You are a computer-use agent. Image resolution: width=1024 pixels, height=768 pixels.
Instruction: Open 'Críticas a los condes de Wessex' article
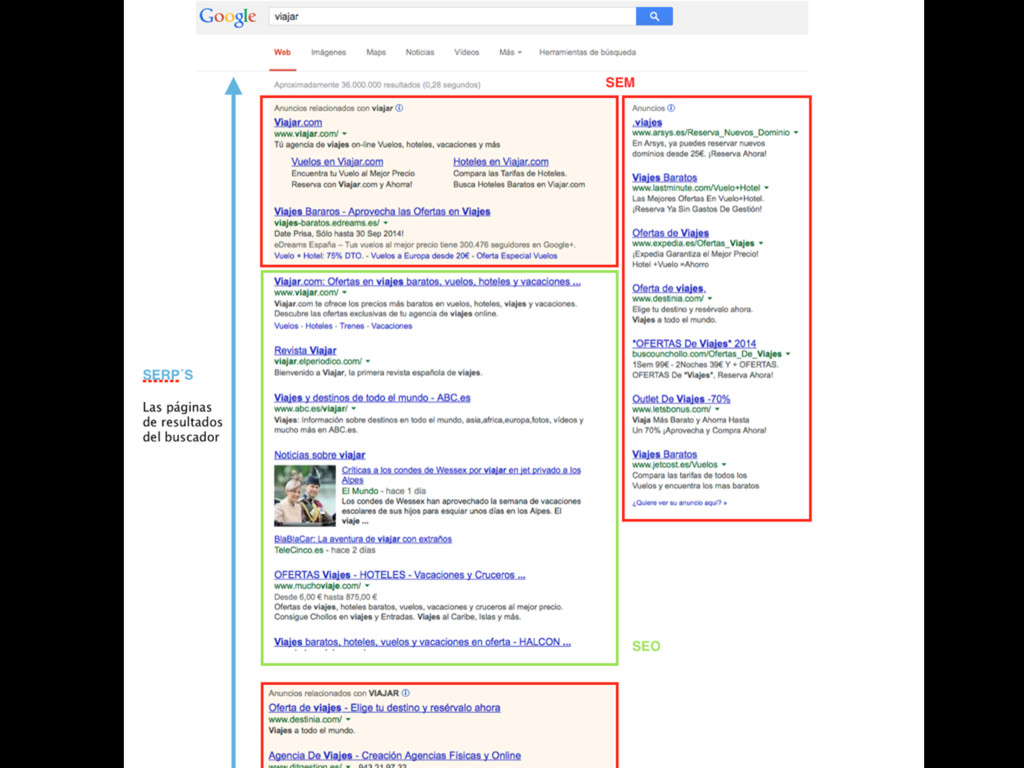click(461, 475)
